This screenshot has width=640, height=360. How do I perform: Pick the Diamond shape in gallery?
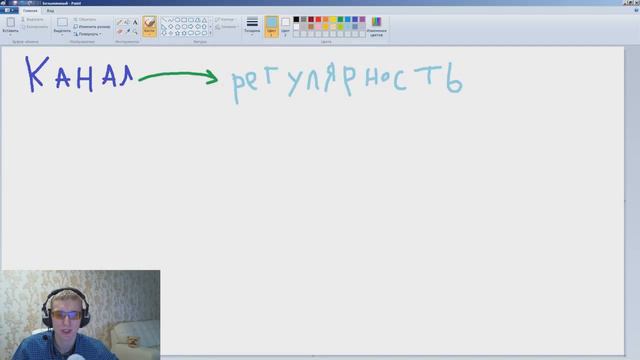171,27
